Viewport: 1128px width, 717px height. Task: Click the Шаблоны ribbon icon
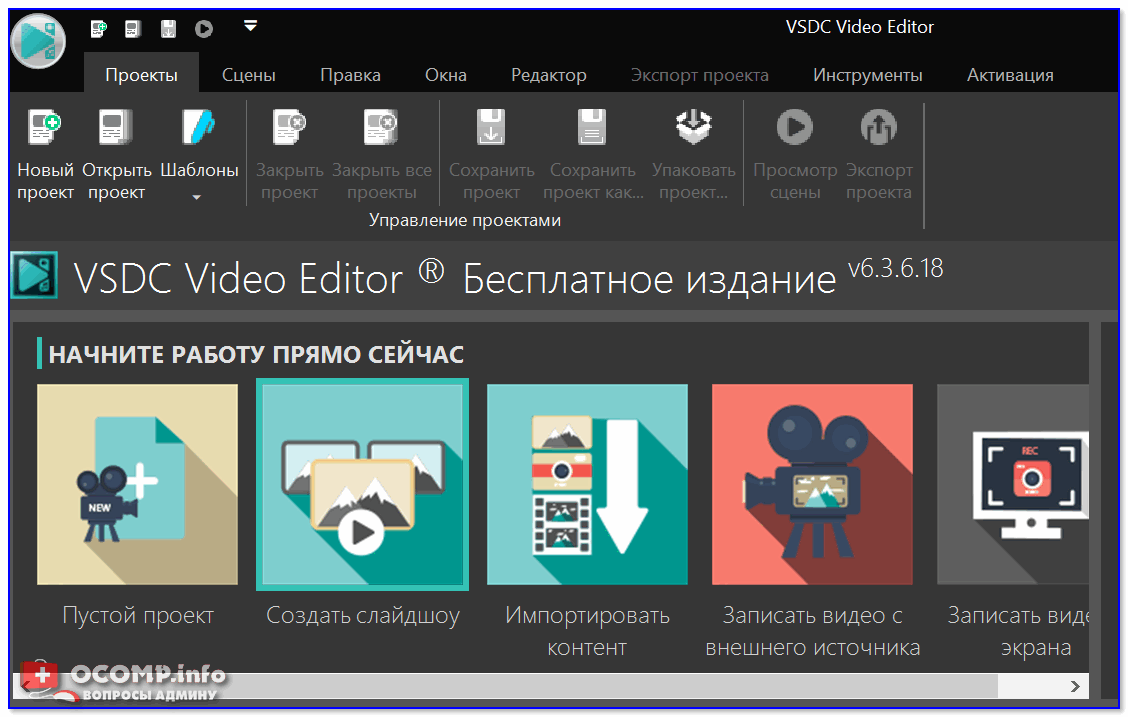[197, 128]
